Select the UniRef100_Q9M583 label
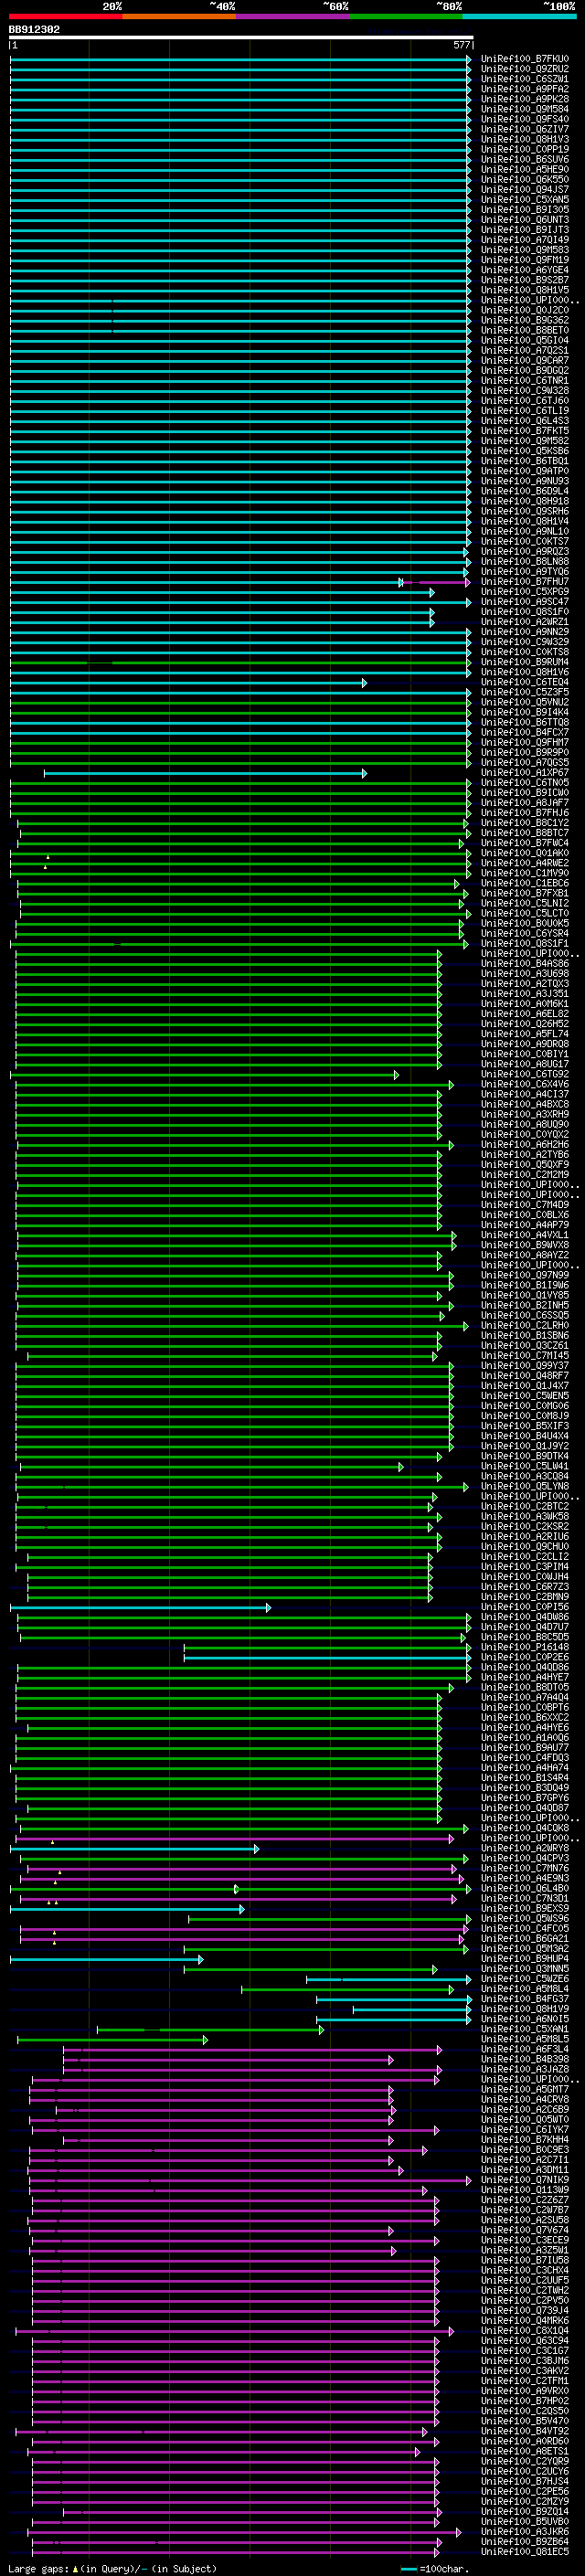This screenshot has height=2576, width=585. tap(525, 250)
